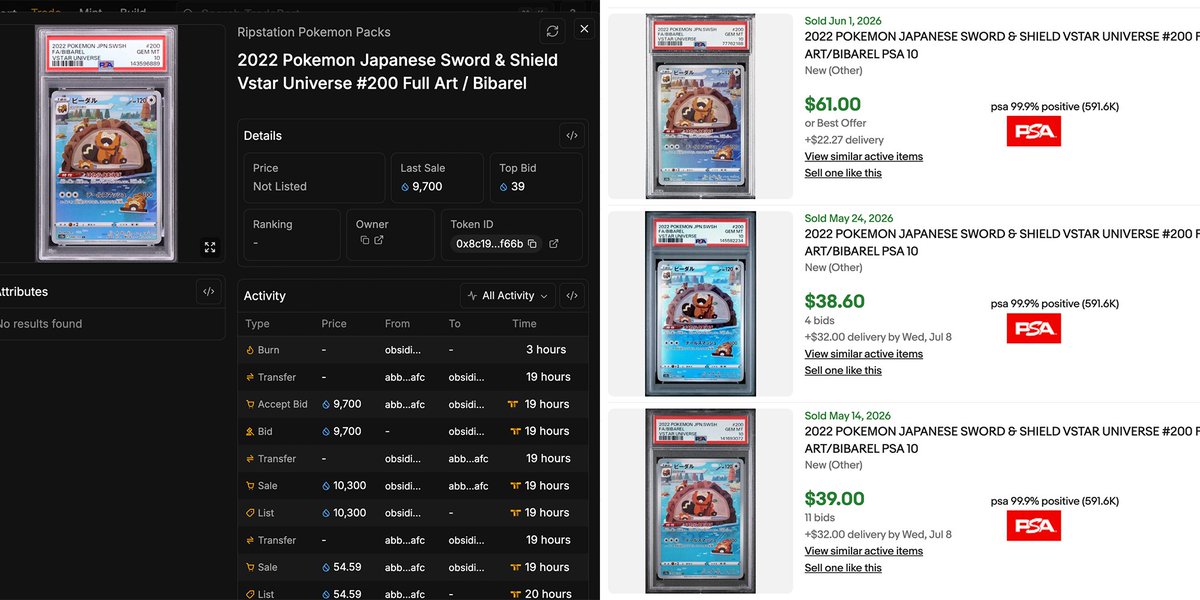Click Sell one like this under $38.60

point(843,370)
